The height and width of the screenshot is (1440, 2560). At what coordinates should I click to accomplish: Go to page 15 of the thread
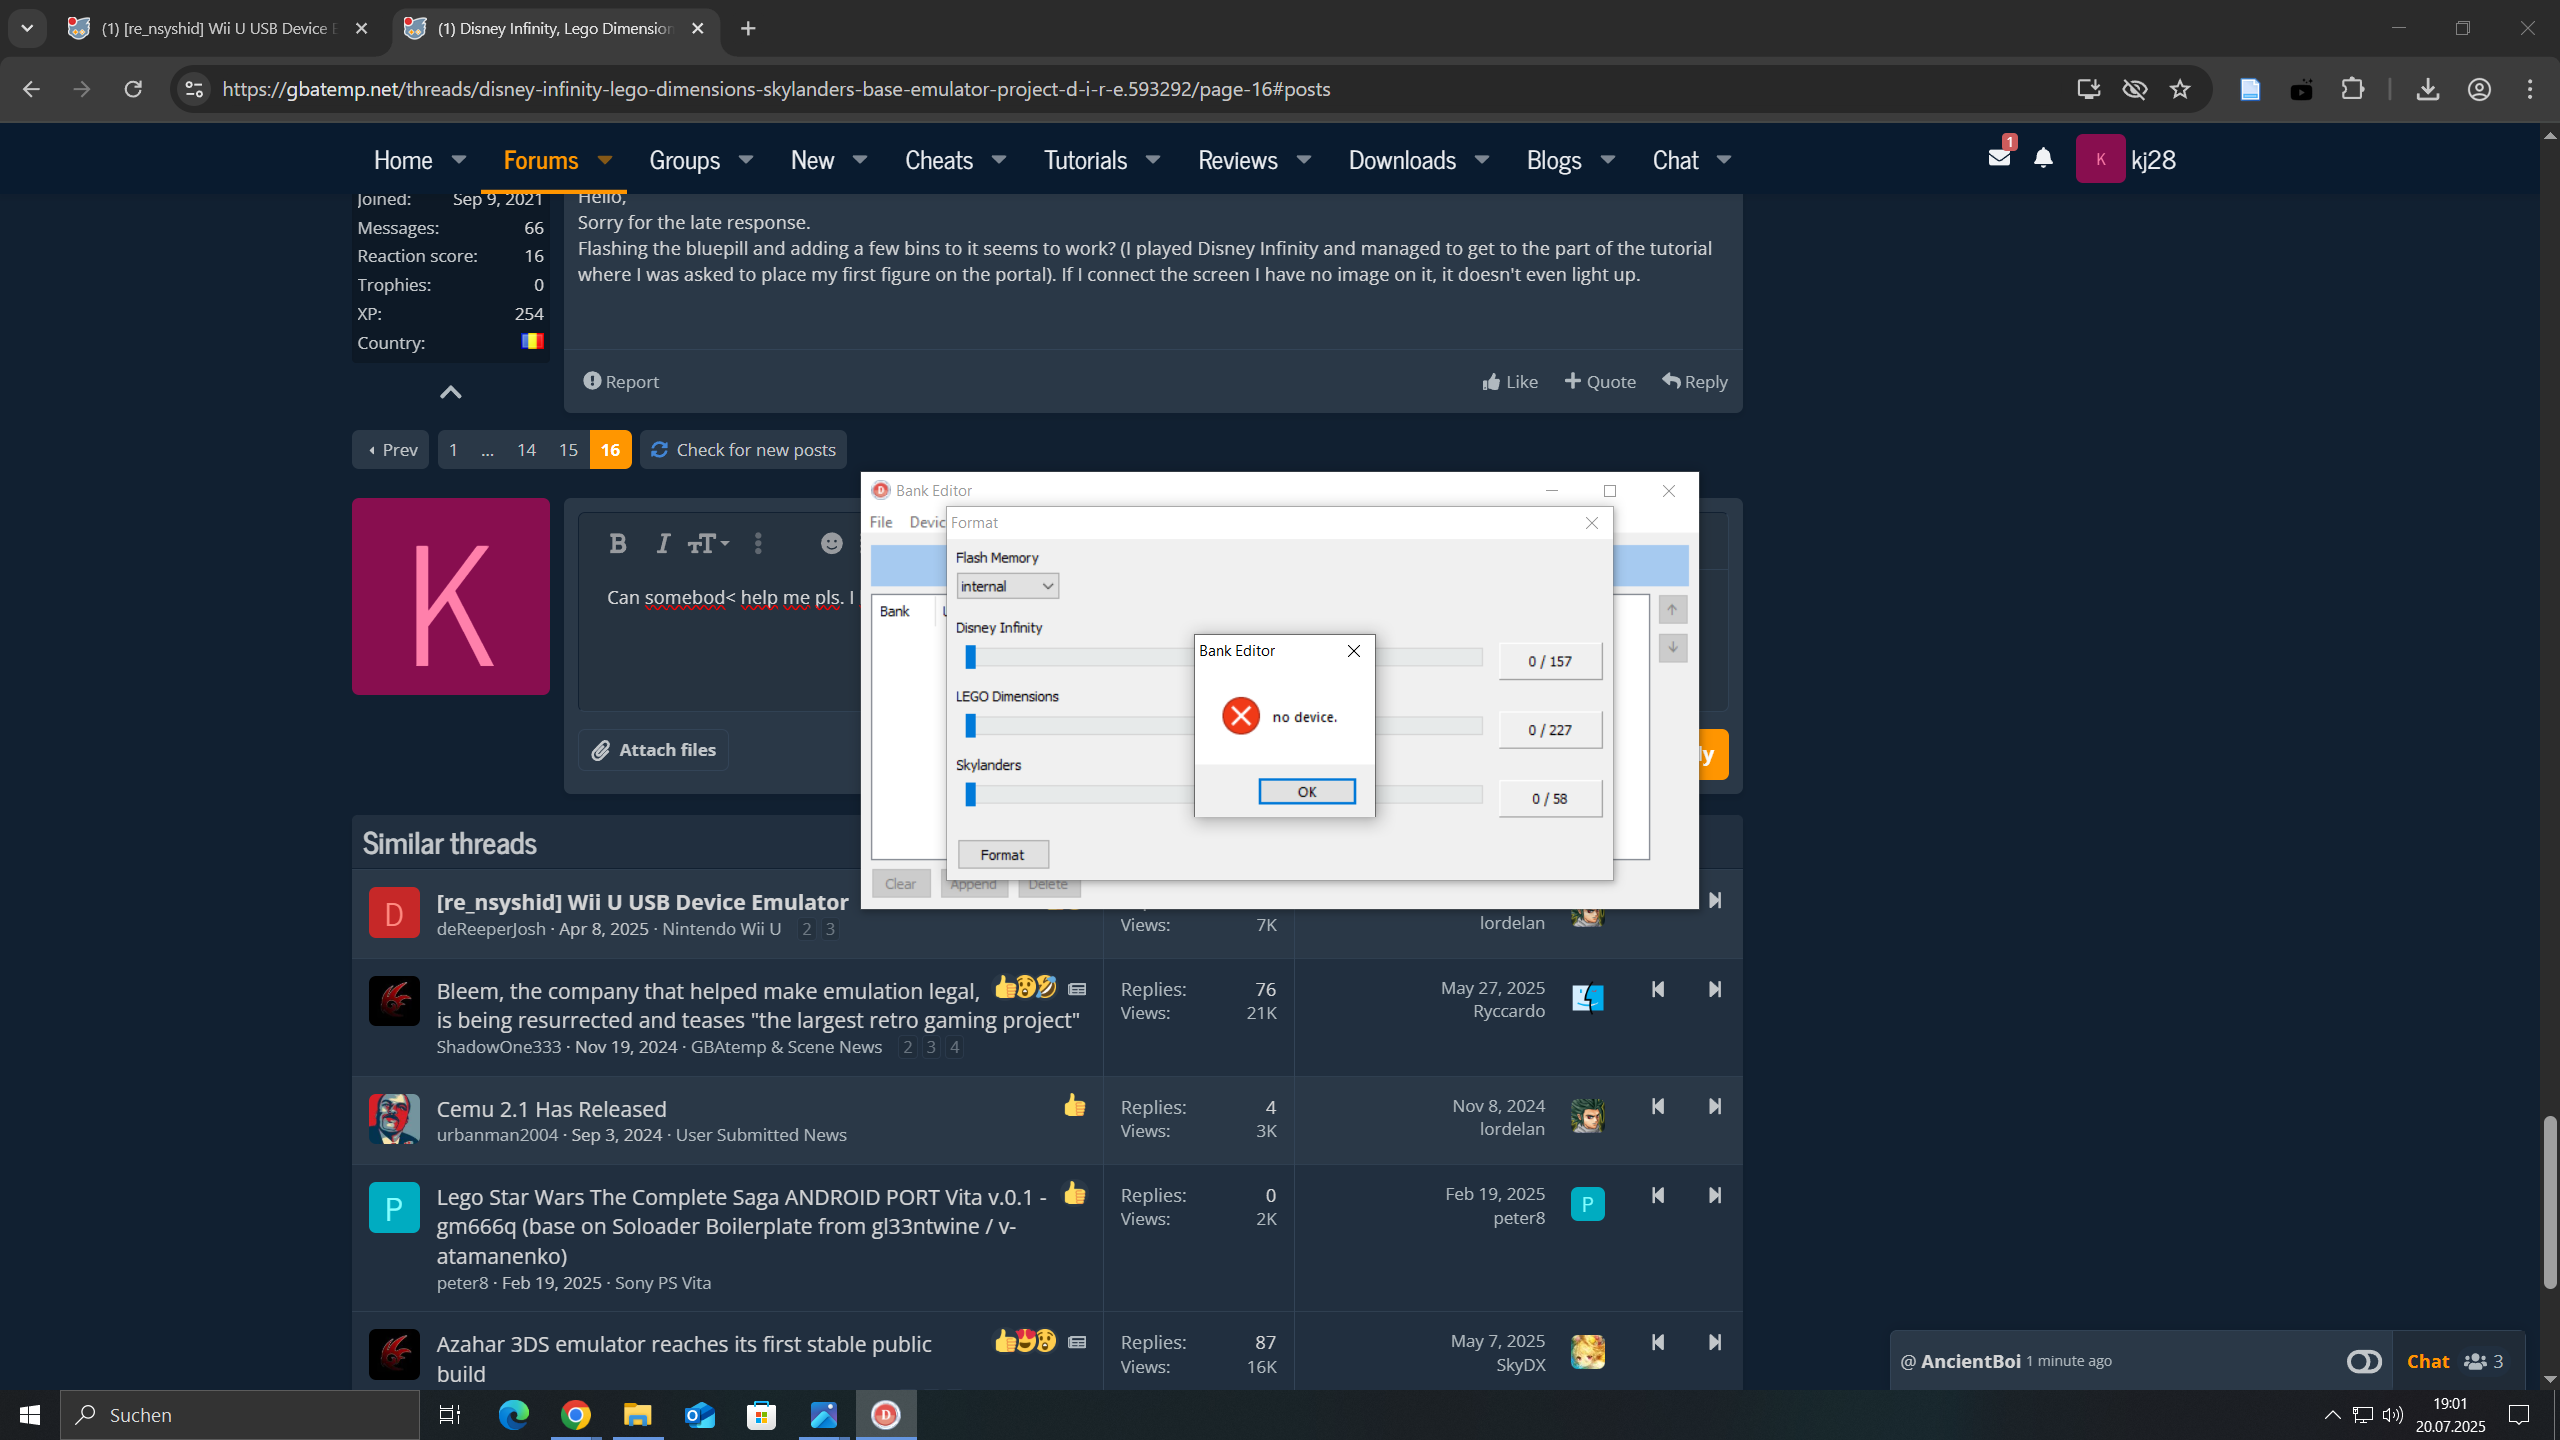pos(568,450)
